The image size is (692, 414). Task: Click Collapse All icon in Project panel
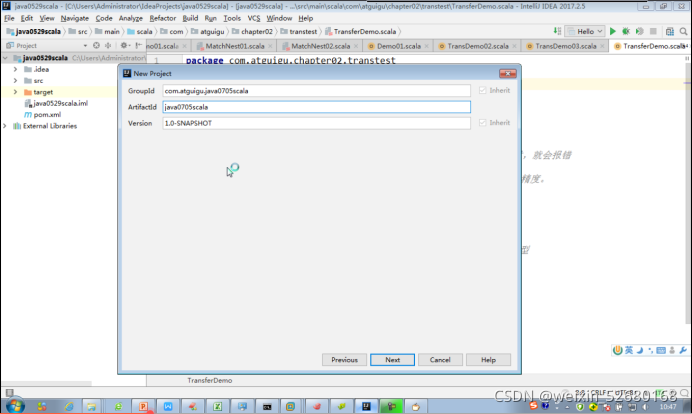click(x=108, y=45)
